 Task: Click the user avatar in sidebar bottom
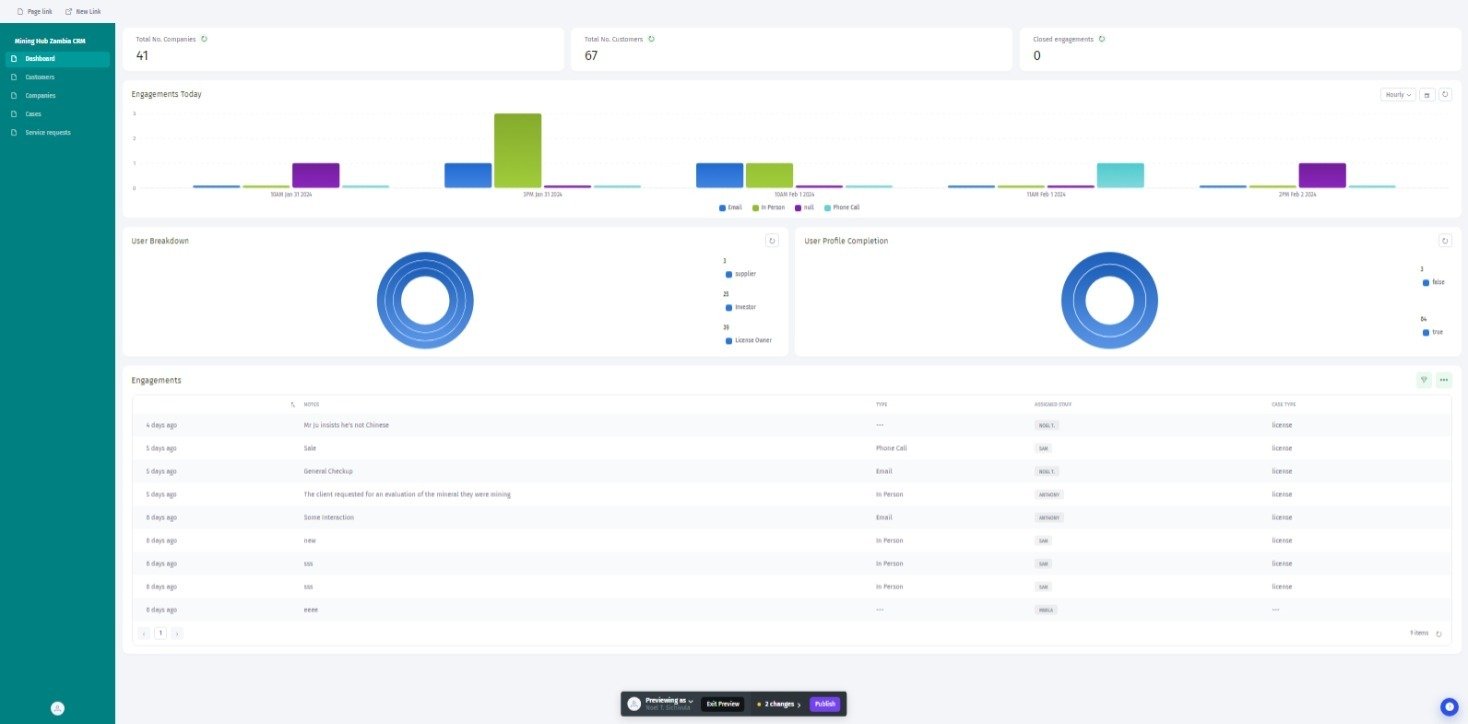coord(58,708)
